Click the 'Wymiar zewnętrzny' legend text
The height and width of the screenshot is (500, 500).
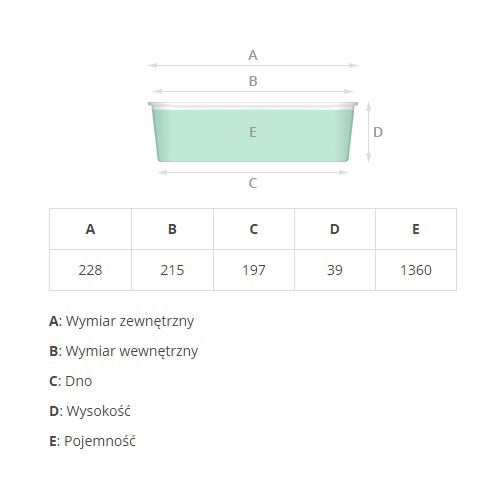[130, 321]
